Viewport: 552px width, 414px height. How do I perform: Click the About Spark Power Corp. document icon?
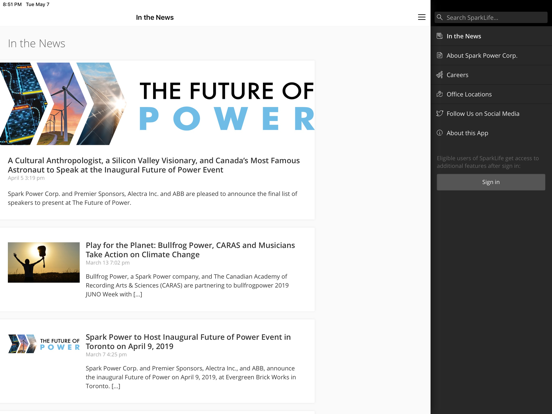coord(439,55)
